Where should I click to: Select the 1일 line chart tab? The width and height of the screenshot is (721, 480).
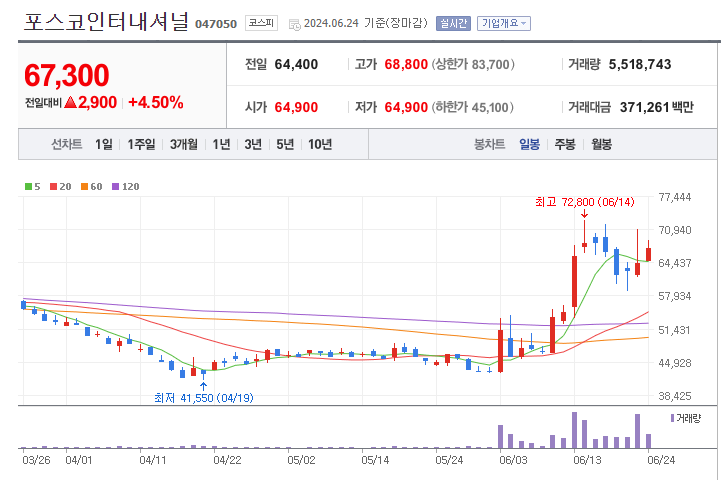point(103,144)
